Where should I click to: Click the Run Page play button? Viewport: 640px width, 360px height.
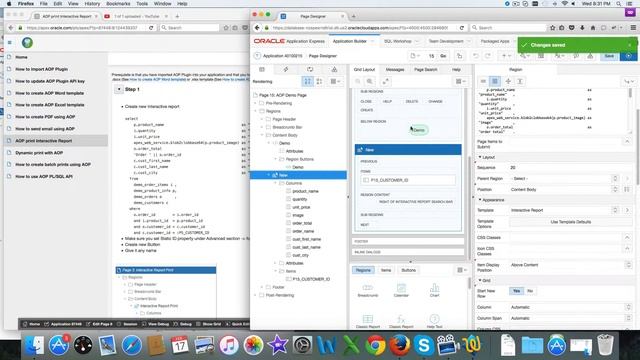pyautogui.click(x=628, y=56)
